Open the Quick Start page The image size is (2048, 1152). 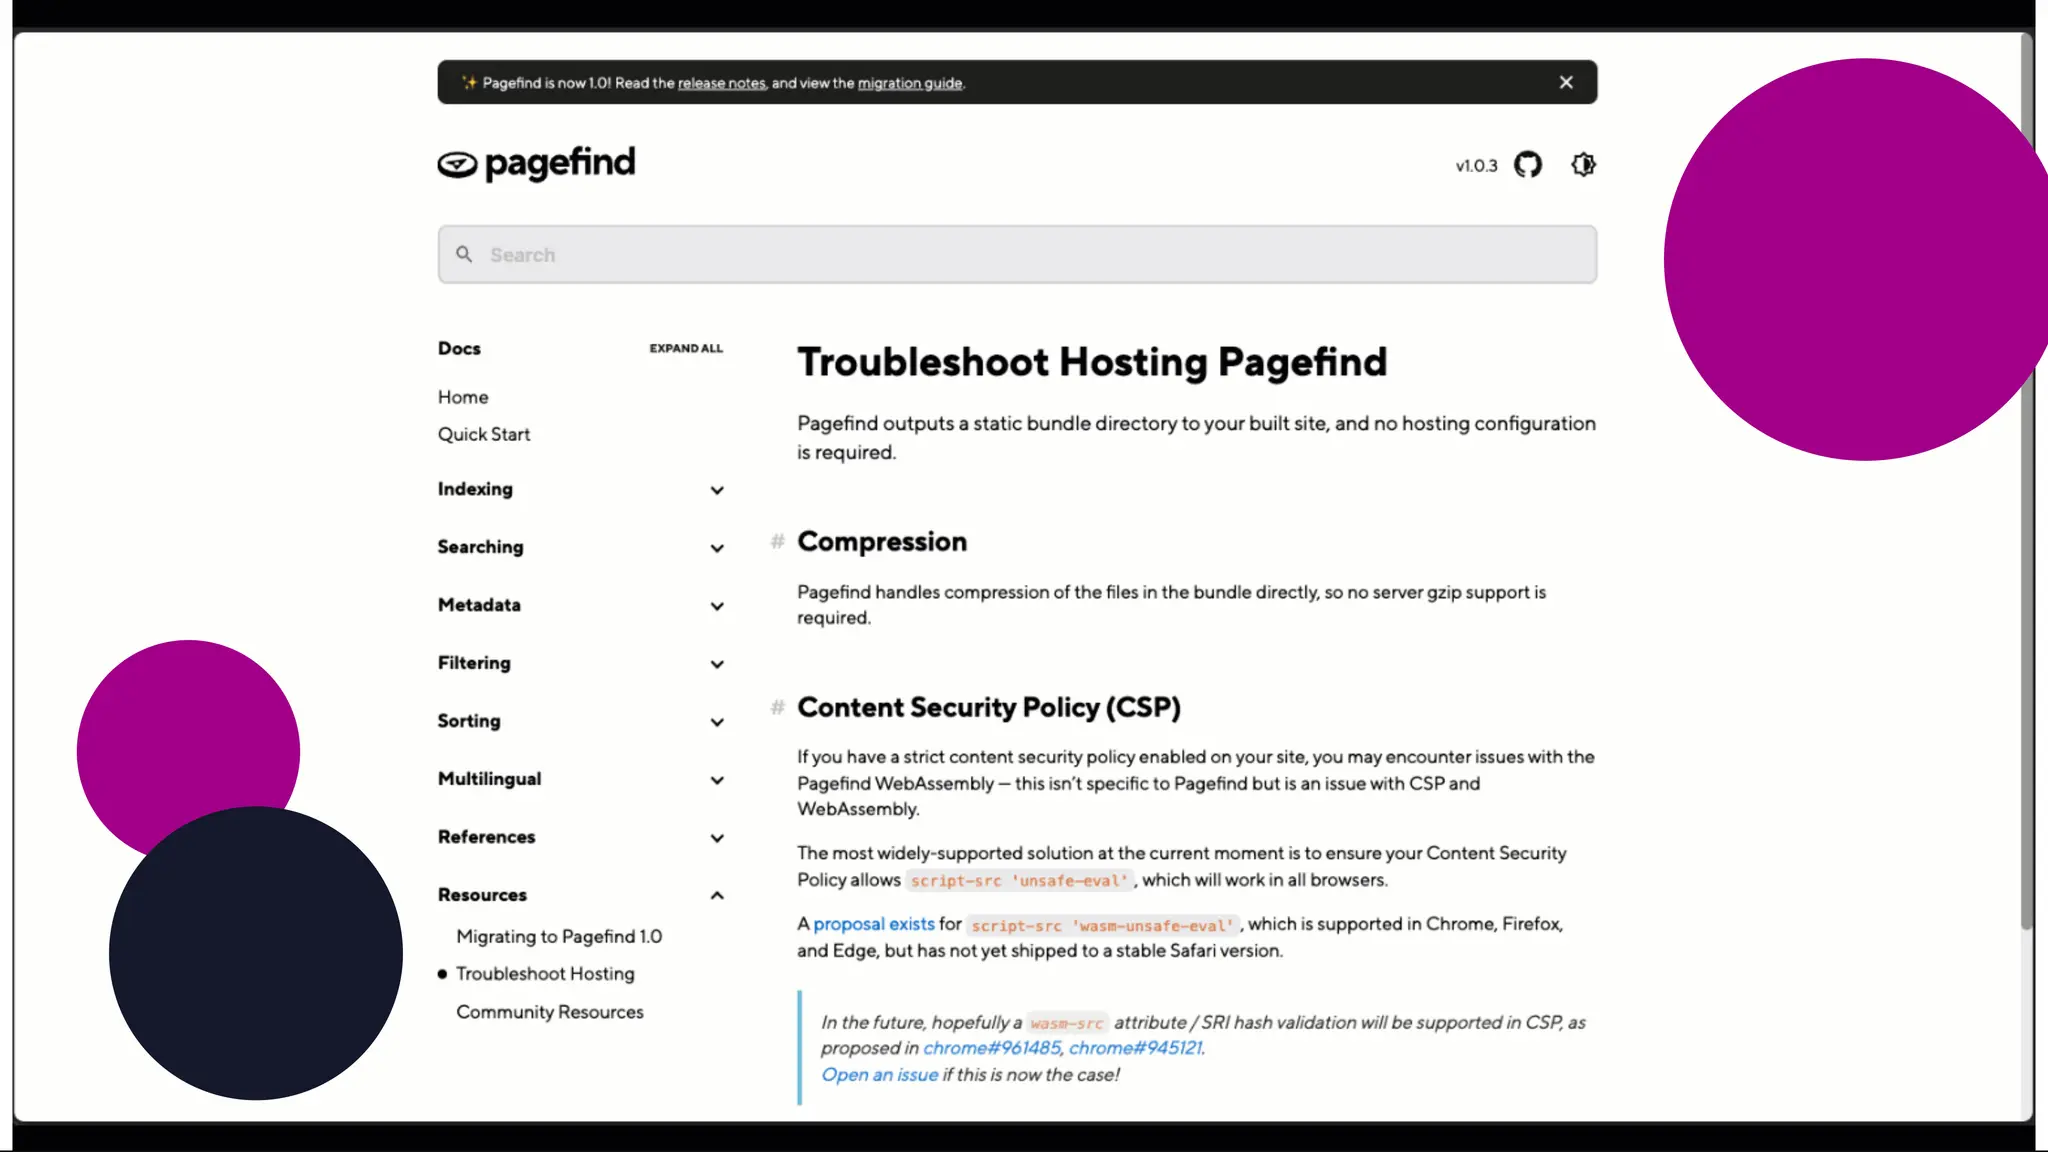click(x=484, y=434)
